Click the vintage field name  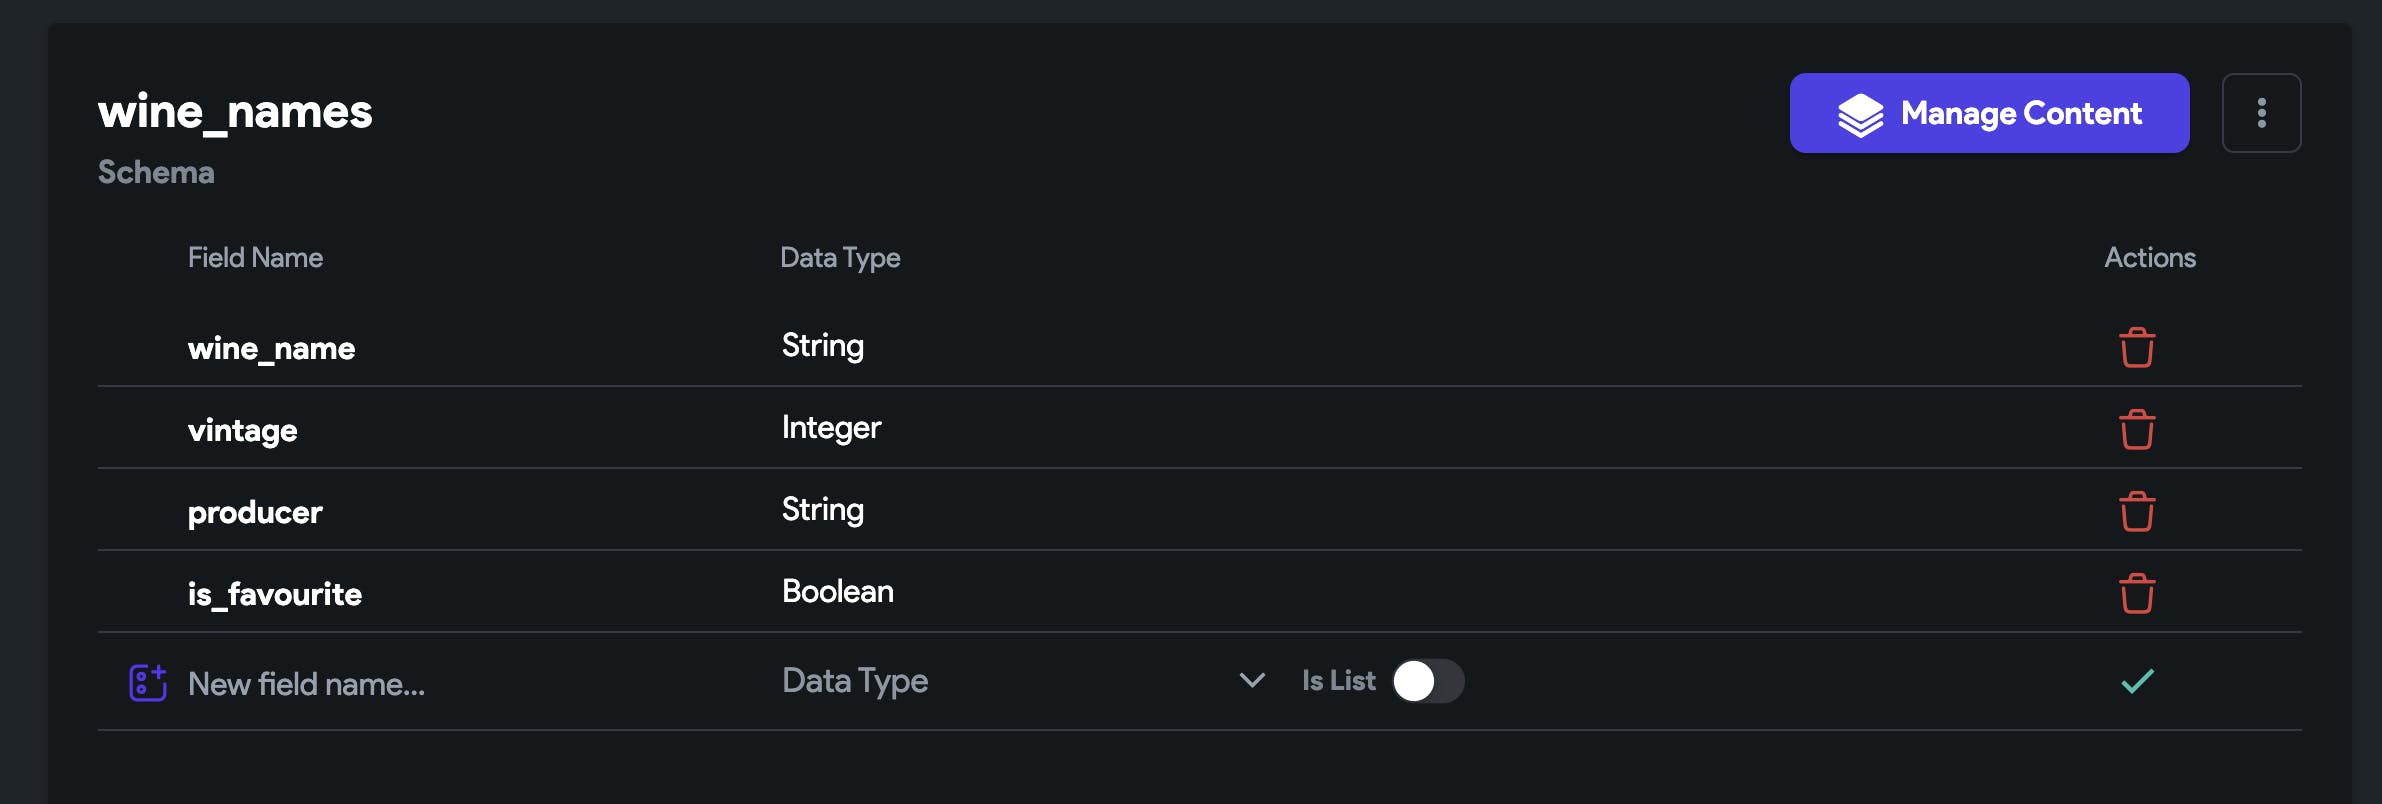[x=242, y=431]
